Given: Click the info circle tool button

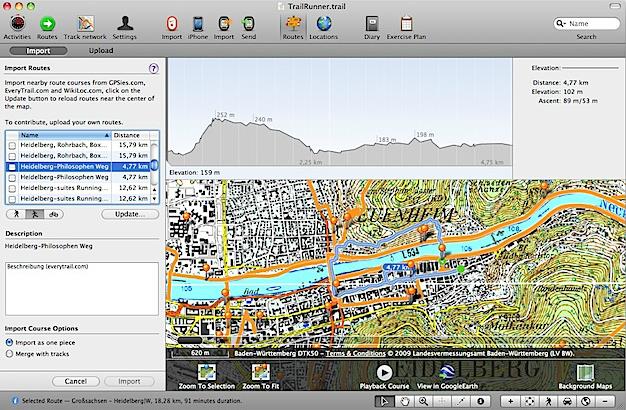Looking at the screenshot, I should (x=481, y=401).
